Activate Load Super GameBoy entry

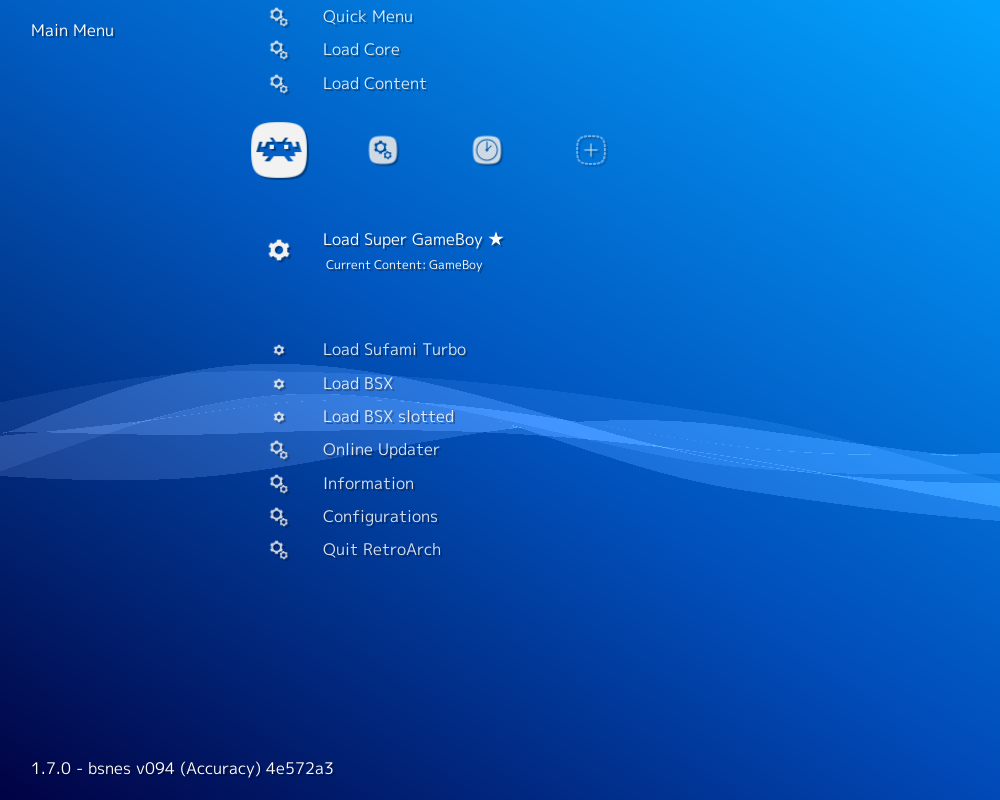pos(402,240)
